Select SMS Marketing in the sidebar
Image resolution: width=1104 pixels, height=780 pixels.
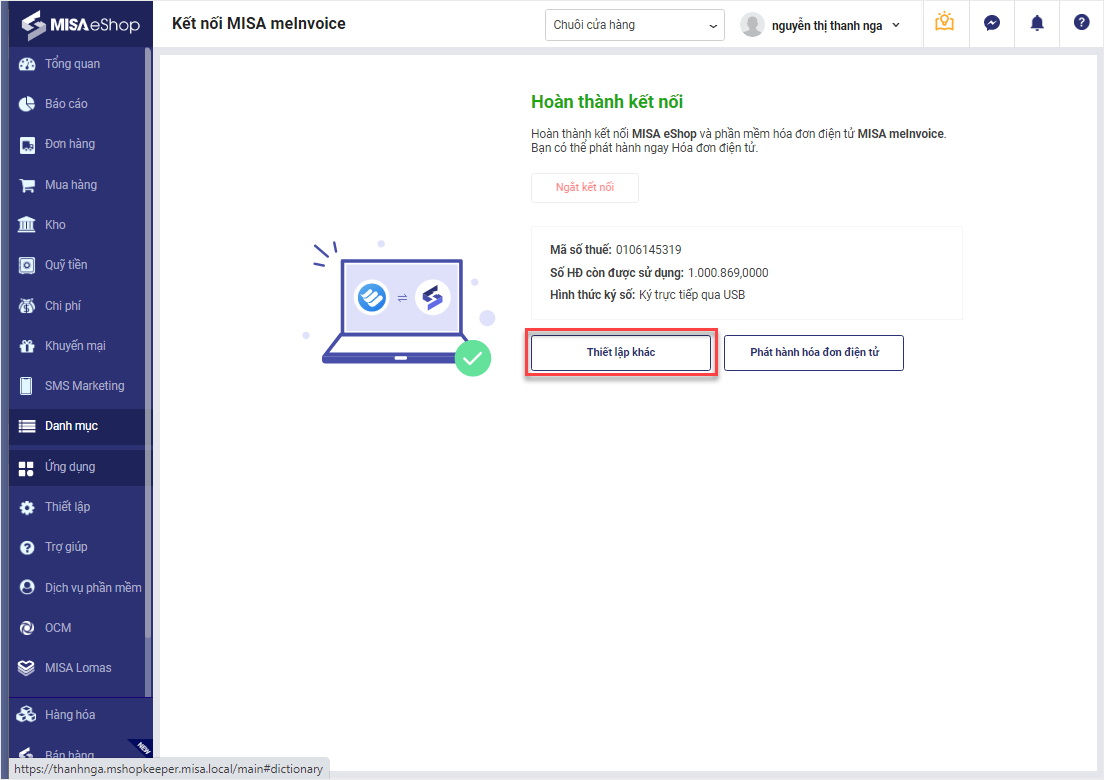pos(84,386)
